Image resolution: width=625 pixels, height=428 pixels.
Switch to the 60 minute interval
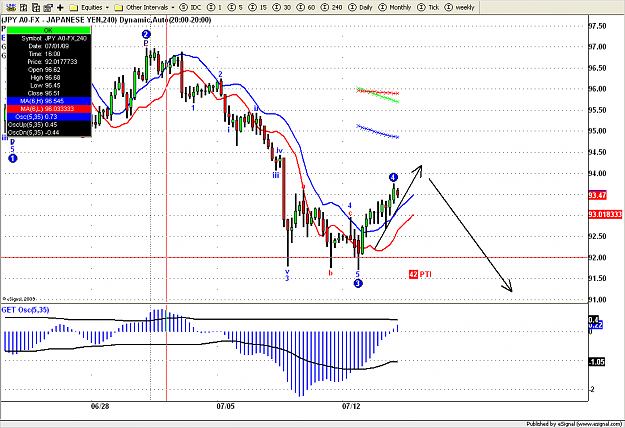coord(306,7)
